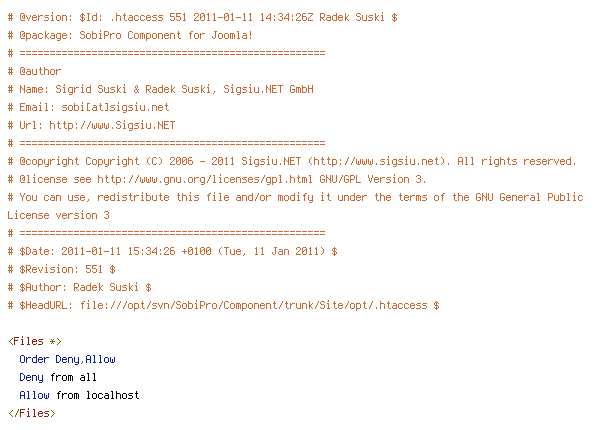Click the License version 3 text
The image size is (600, 430).
click(x=59, y=215)
